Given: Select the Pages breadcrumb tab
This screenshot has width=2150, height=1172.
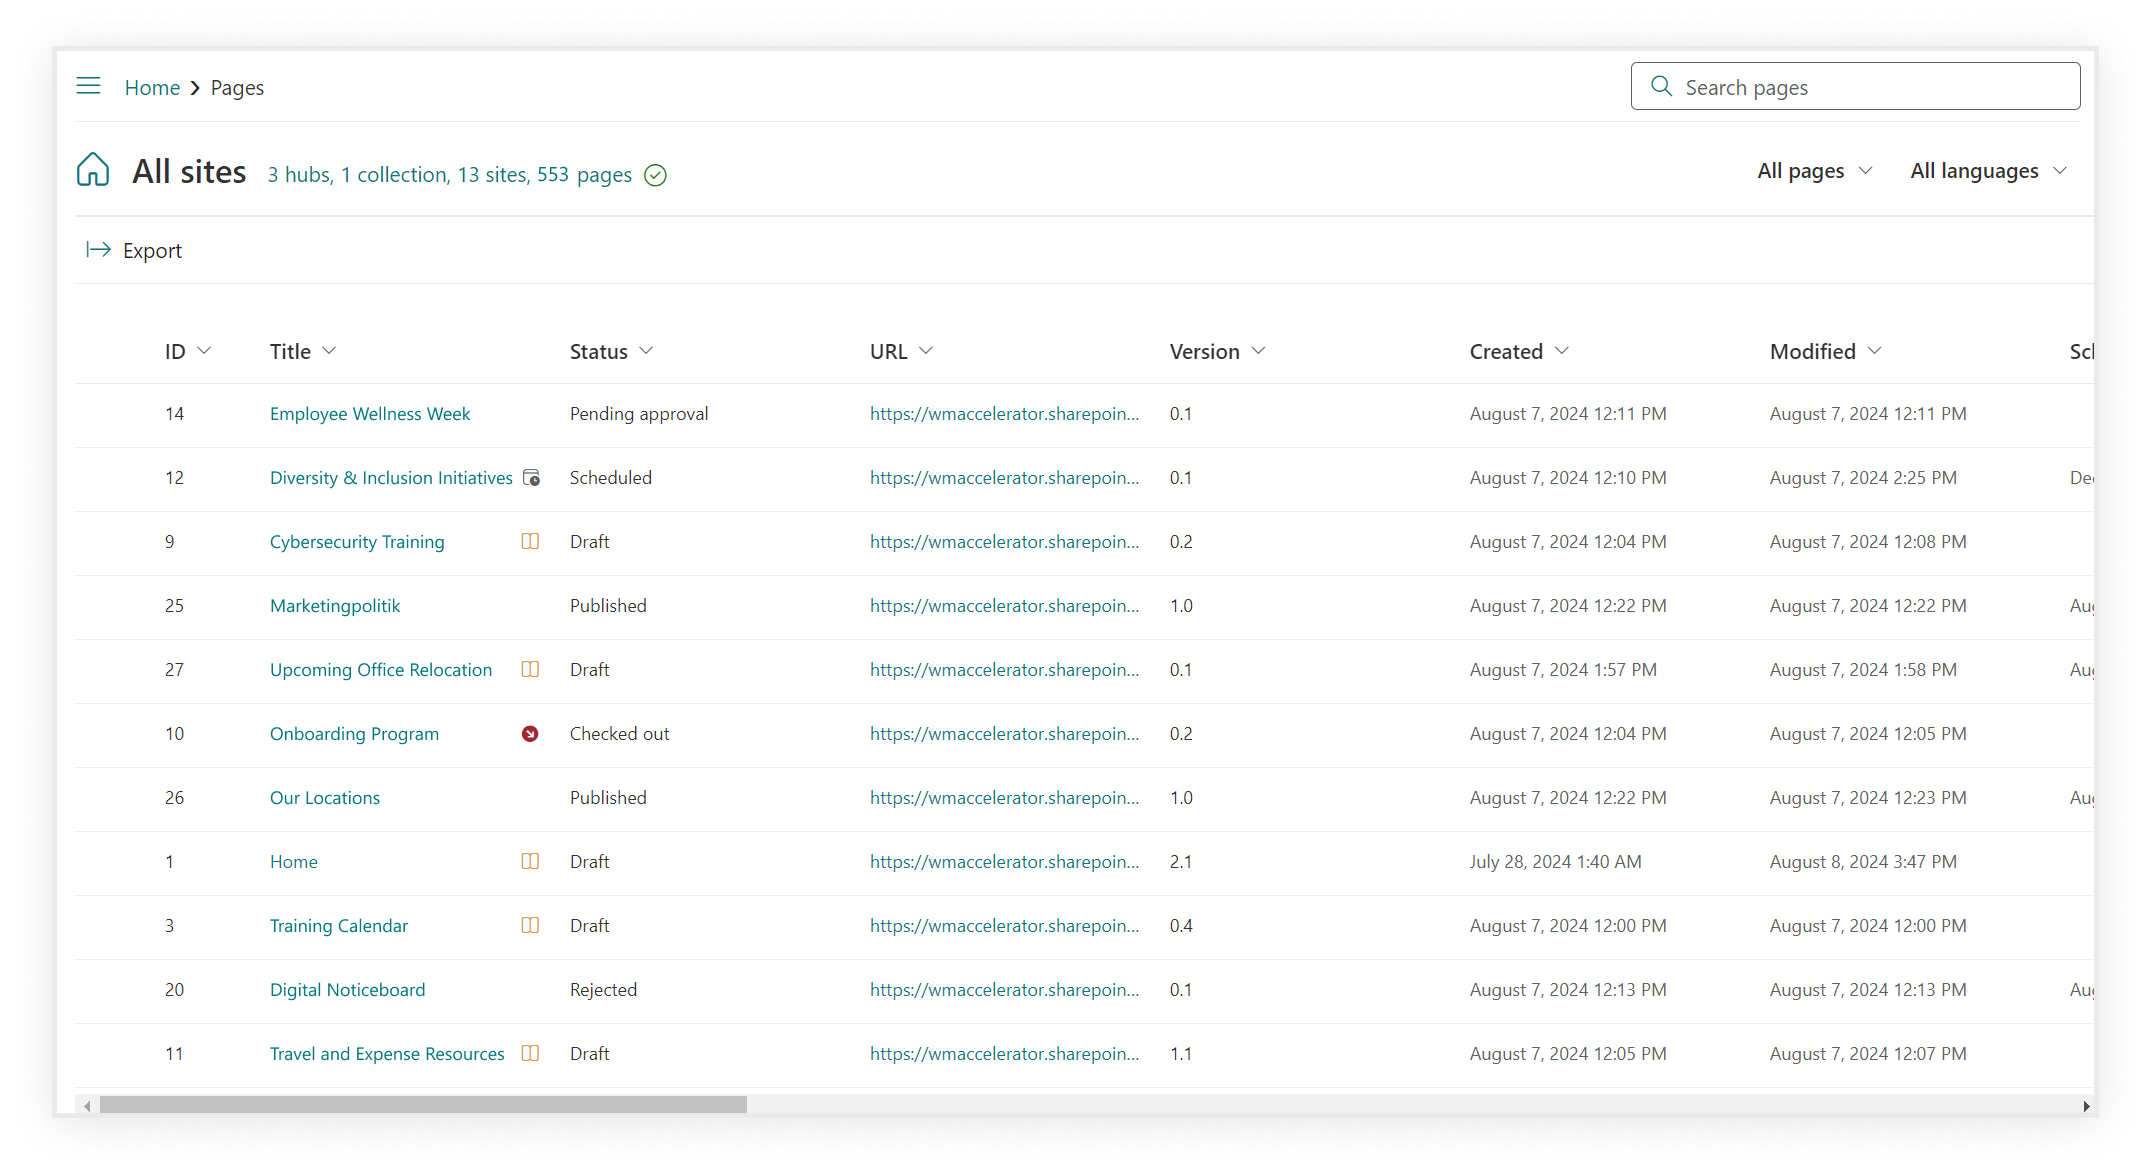Looking at the screenshot, I should (x=237, y=87).
